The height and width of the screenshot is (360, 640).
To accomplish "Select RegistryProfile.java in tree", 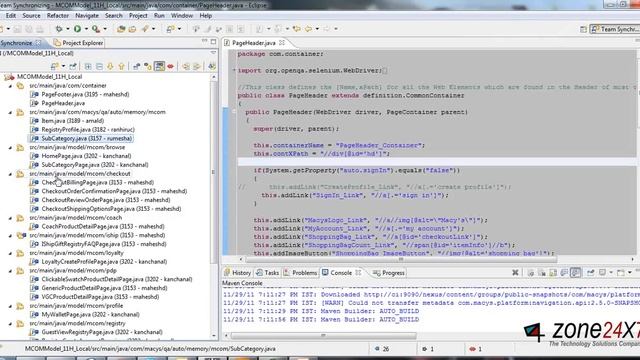I will tap(88, 129).
